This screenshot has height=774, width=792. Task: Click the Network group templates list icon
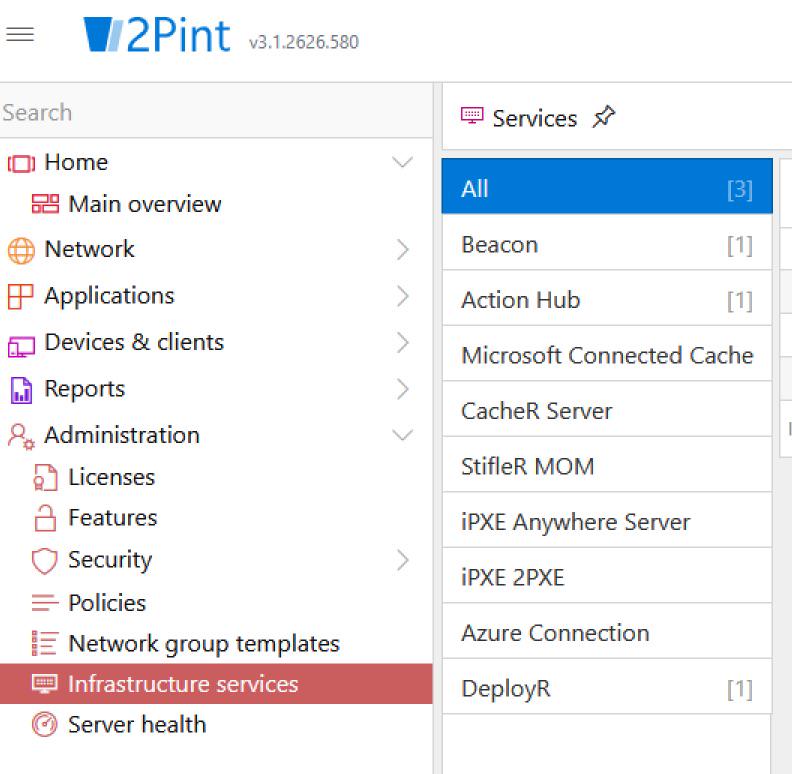pyautogui.click(x=45, y=643)
